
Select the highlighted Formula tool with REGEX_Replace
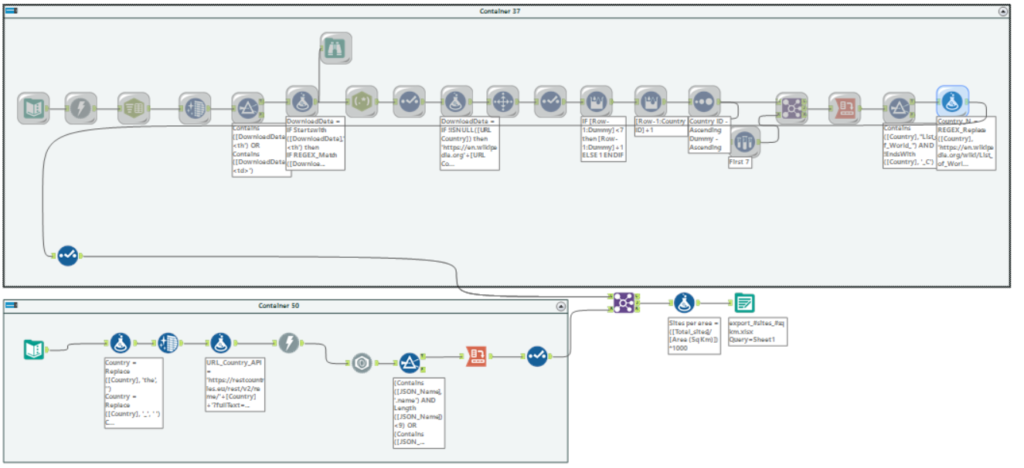952,102
